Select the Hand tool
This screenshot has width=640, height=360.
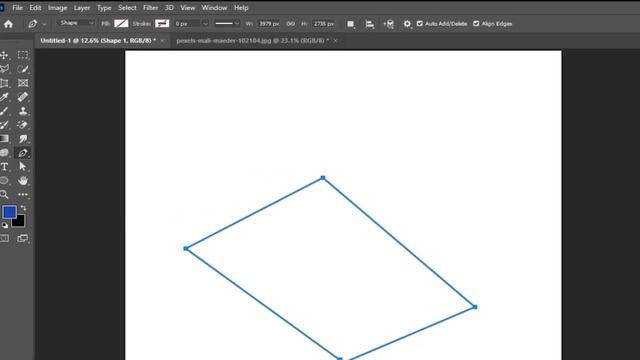pos(23,180)
